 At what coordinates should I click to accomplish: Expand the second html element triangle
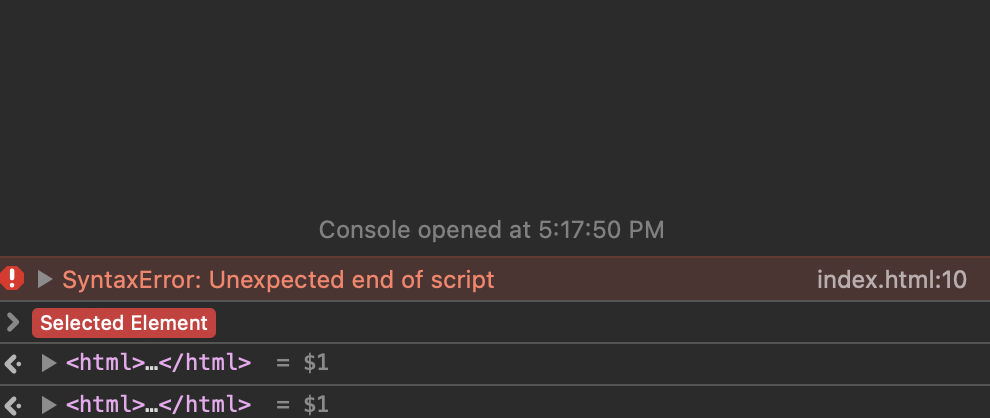coord(49,405)
